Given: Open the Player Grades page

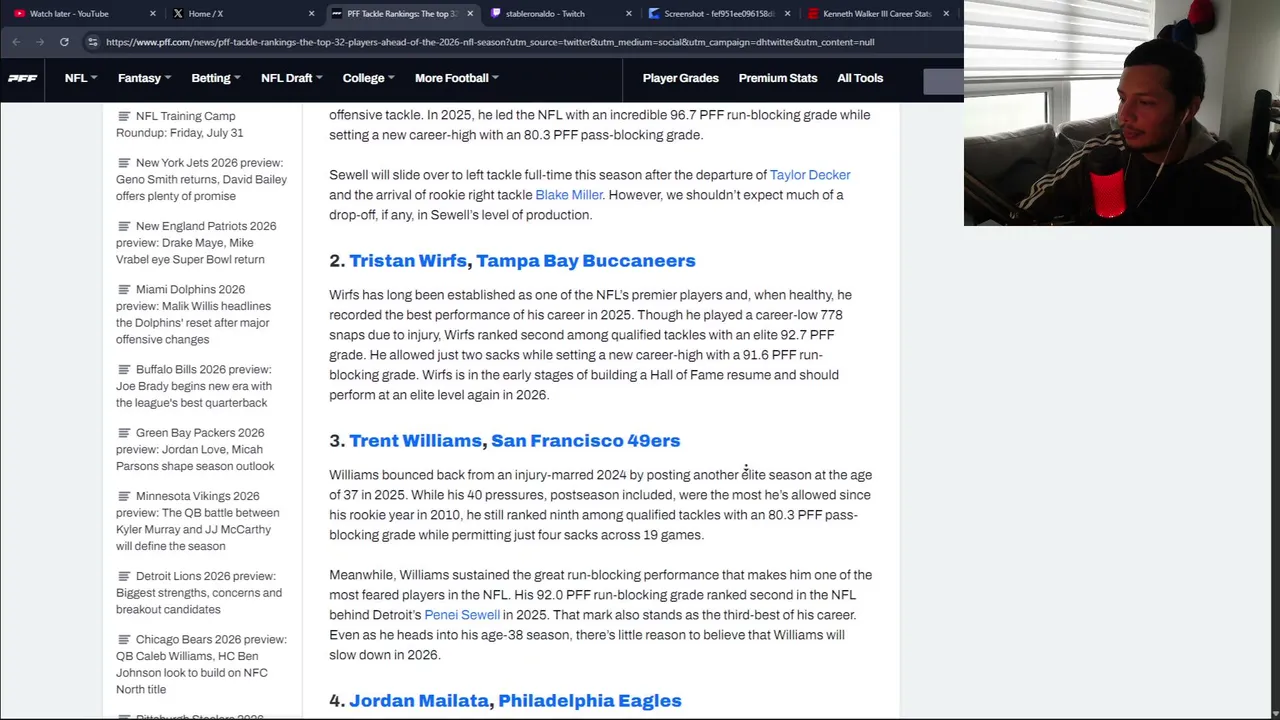Looking at the screenshot, I should coord(681,78).
